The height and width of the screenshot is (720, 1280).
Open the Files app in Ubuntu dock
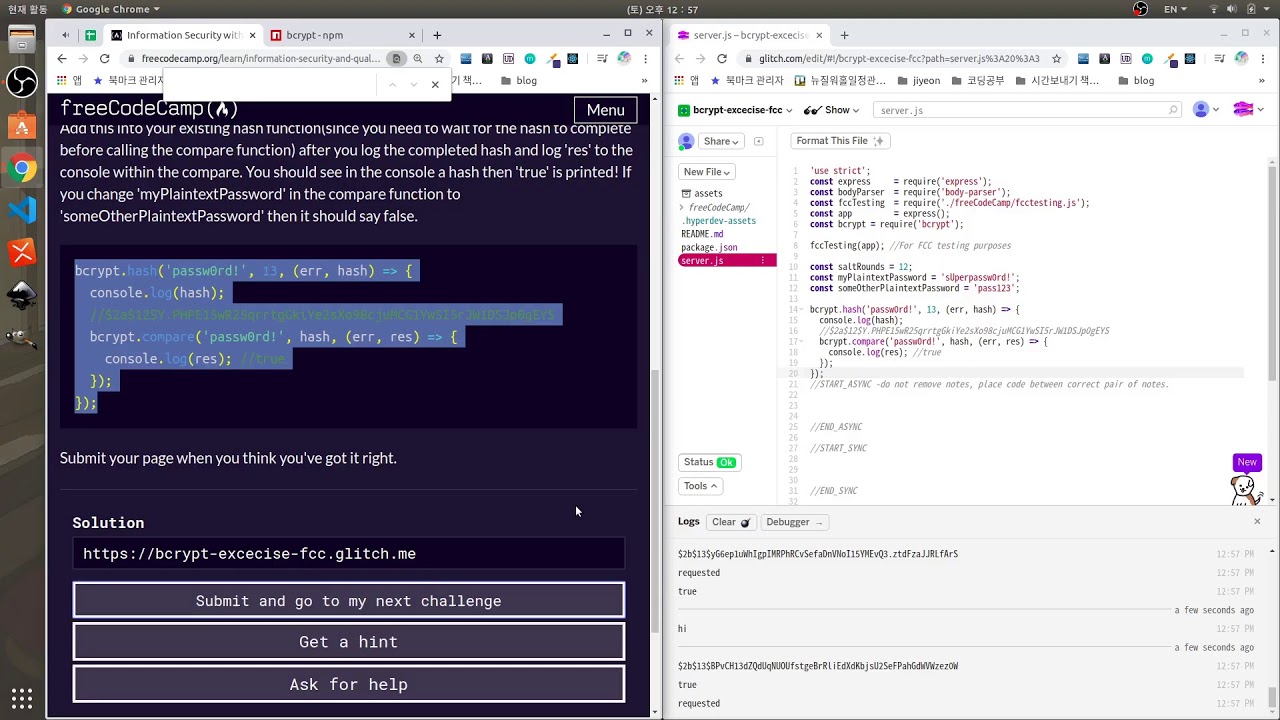click(21, 39)
